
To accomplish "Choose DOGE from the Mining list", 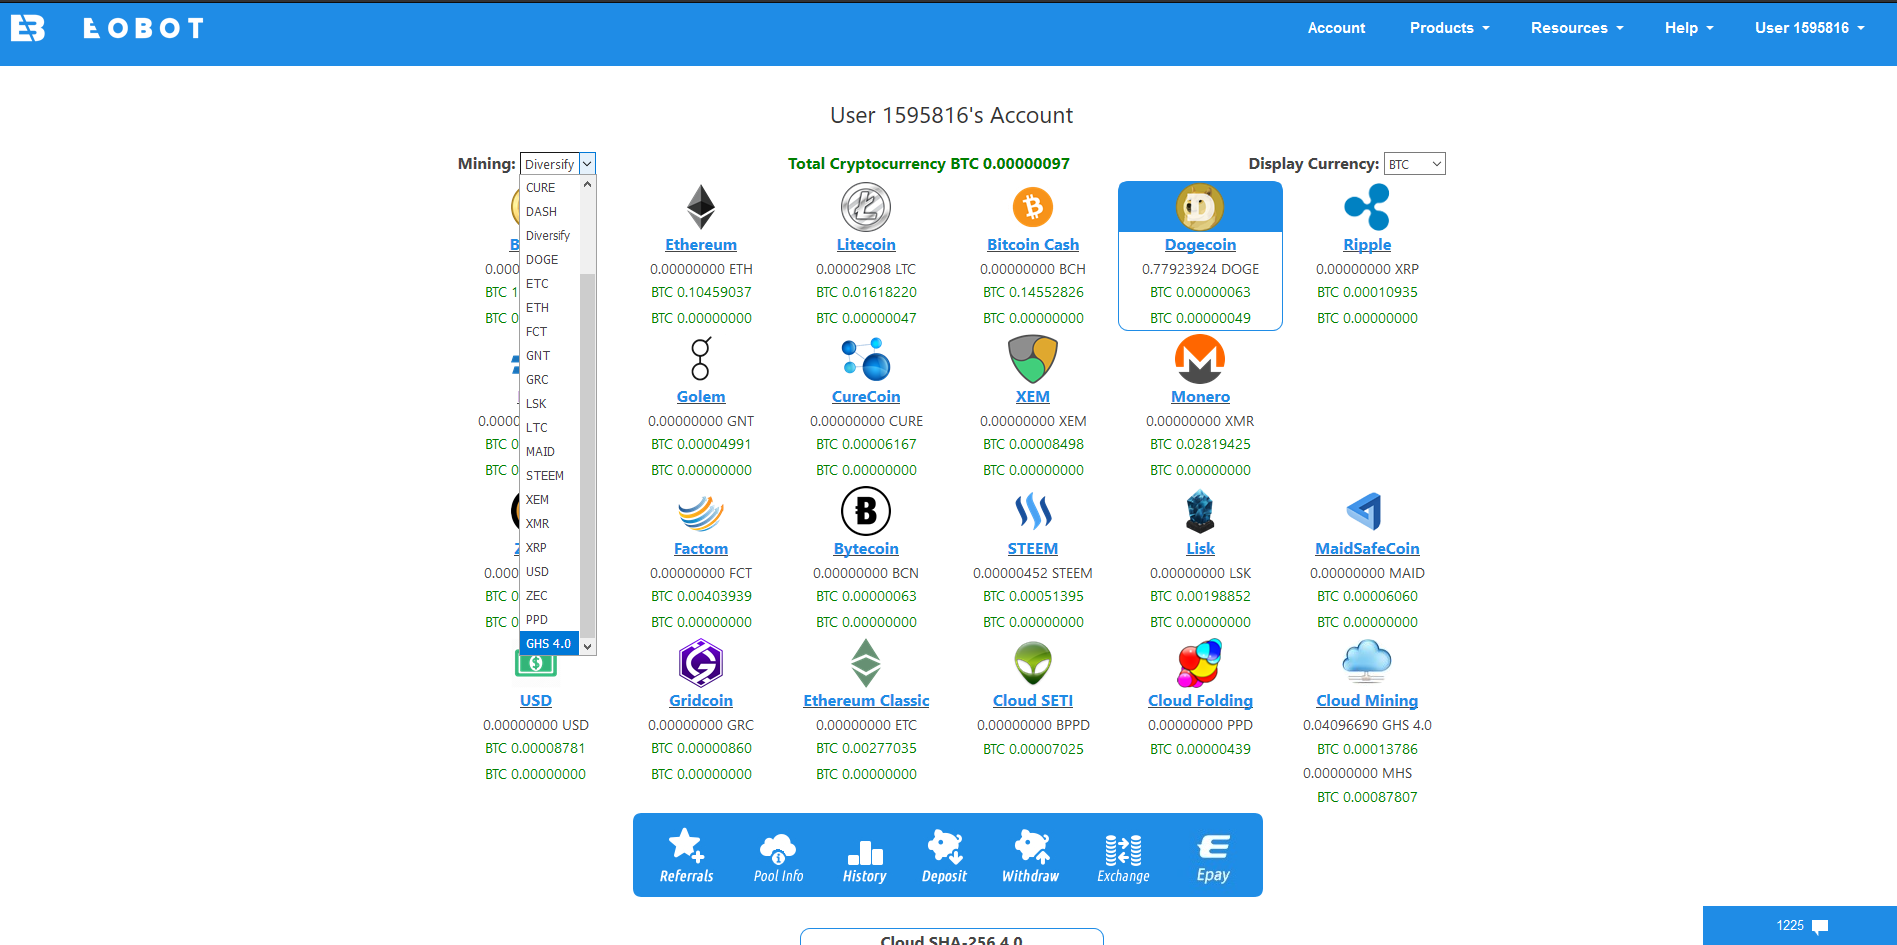I will [x=549, y=260].
